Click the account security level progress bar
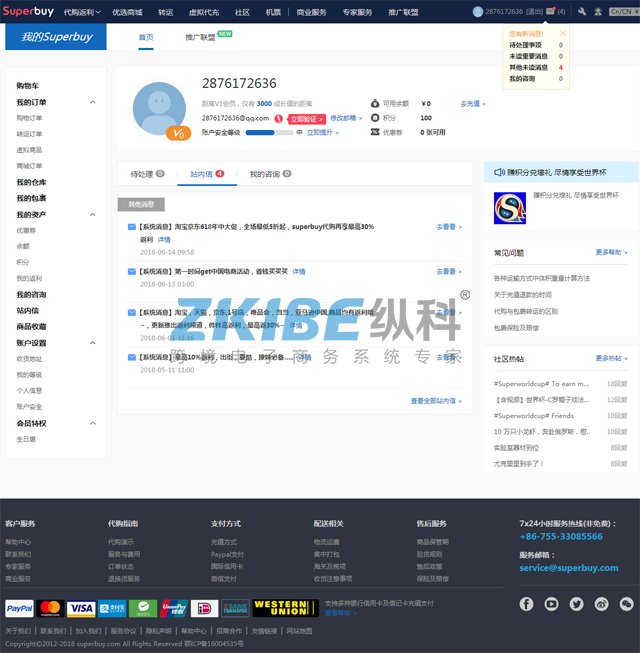 pos(269,133)
